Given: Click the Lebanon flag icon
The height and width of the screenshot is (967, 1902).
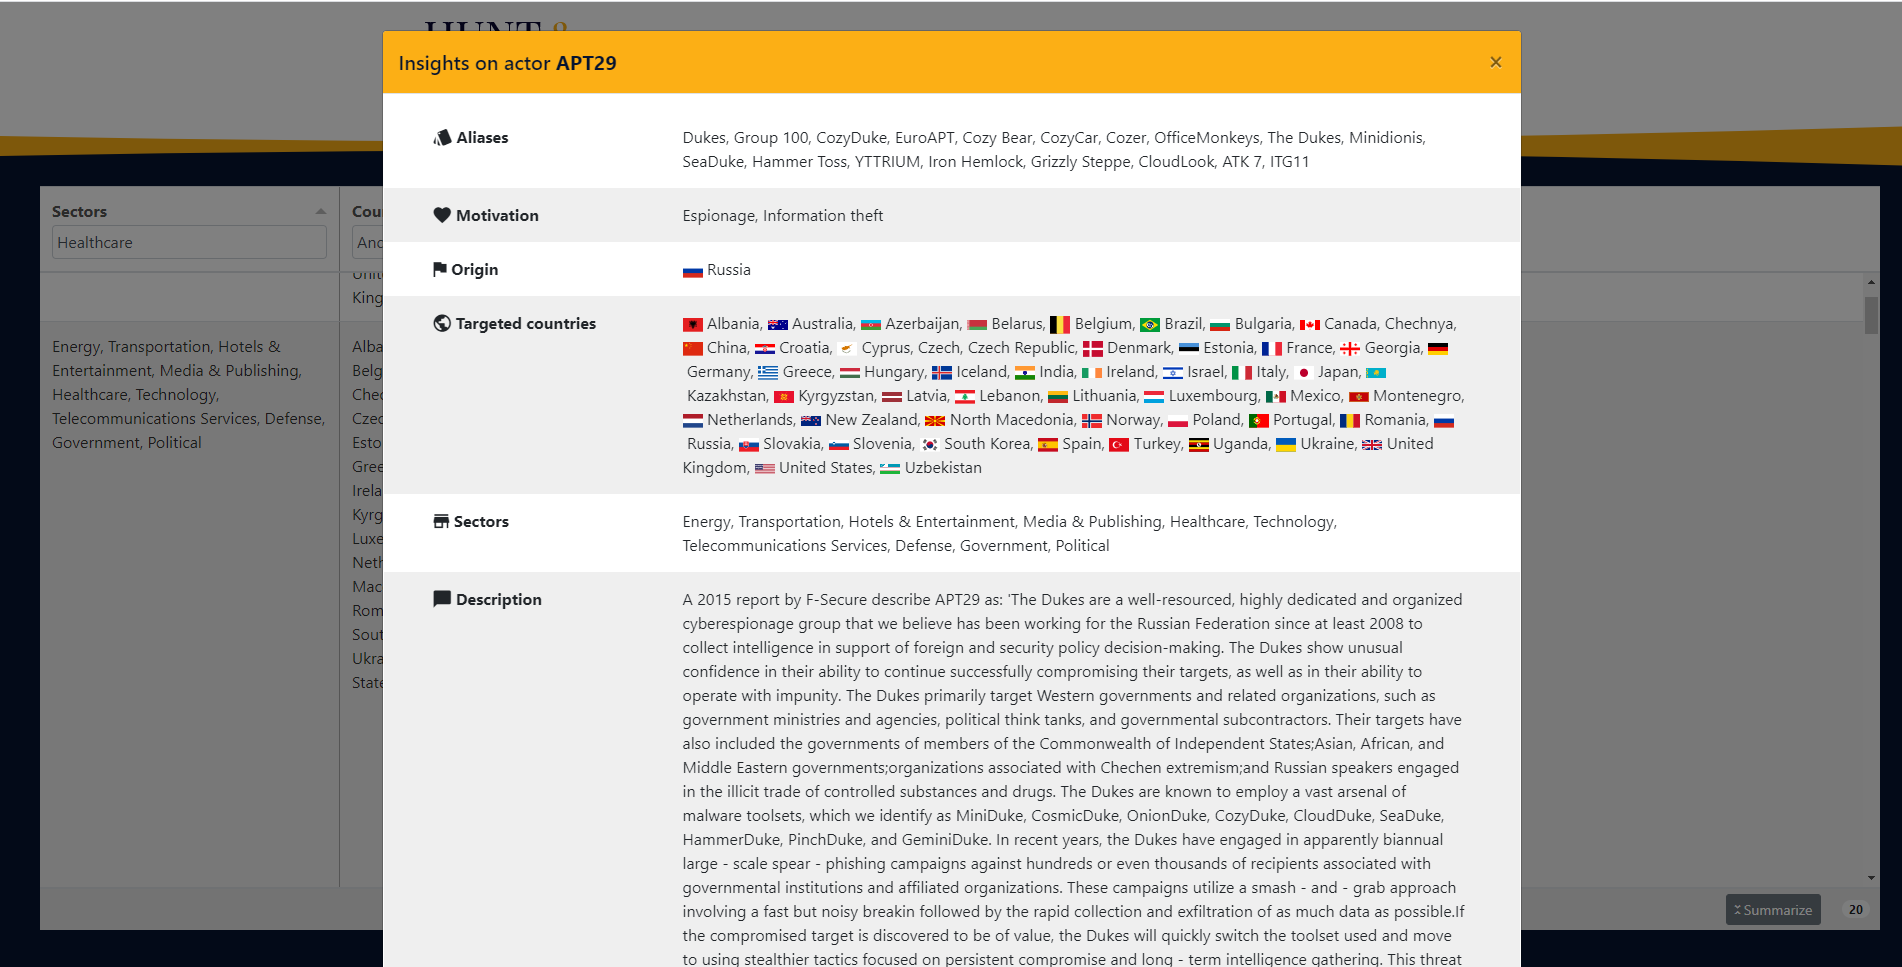Looking at the screenshot, I should coord(965,397).
